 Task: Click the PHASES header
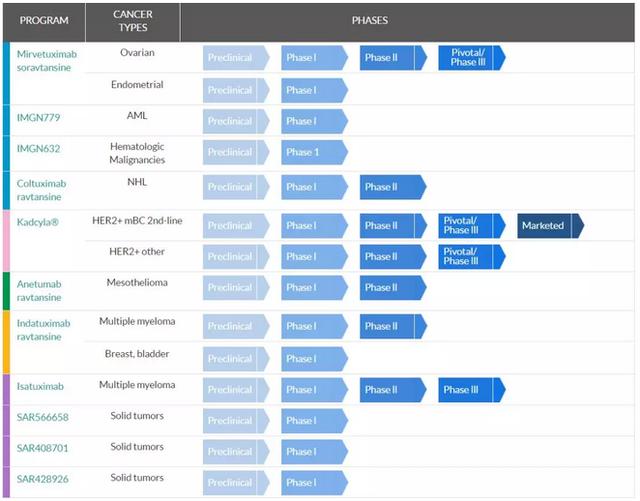pos(369,21)
